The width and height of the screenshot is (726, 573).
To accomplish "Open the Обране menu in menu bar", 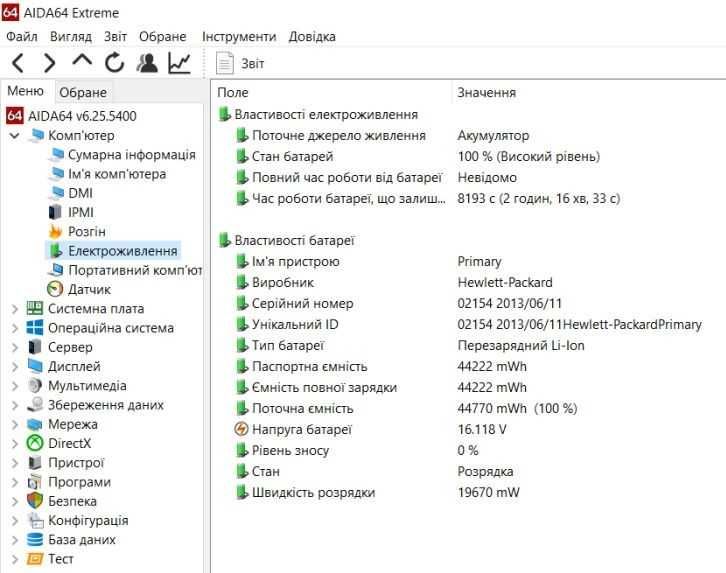I will point(163,37).
